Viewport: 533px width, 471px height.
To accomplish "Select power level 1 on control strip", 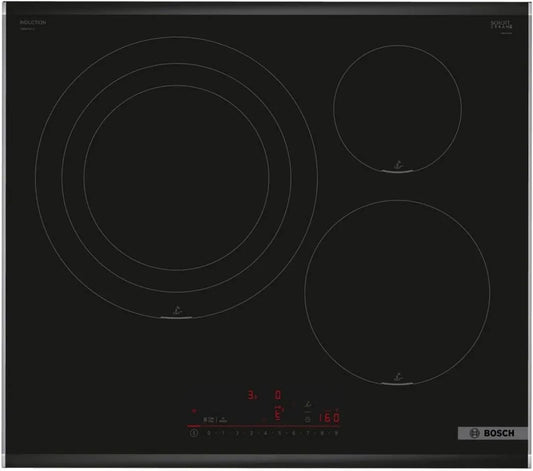I will tap(223, 433).
